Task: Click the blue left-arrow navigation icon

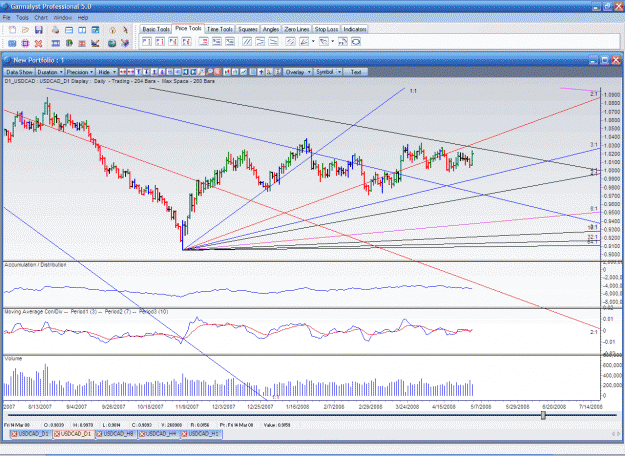Action: tap(186, 72)
